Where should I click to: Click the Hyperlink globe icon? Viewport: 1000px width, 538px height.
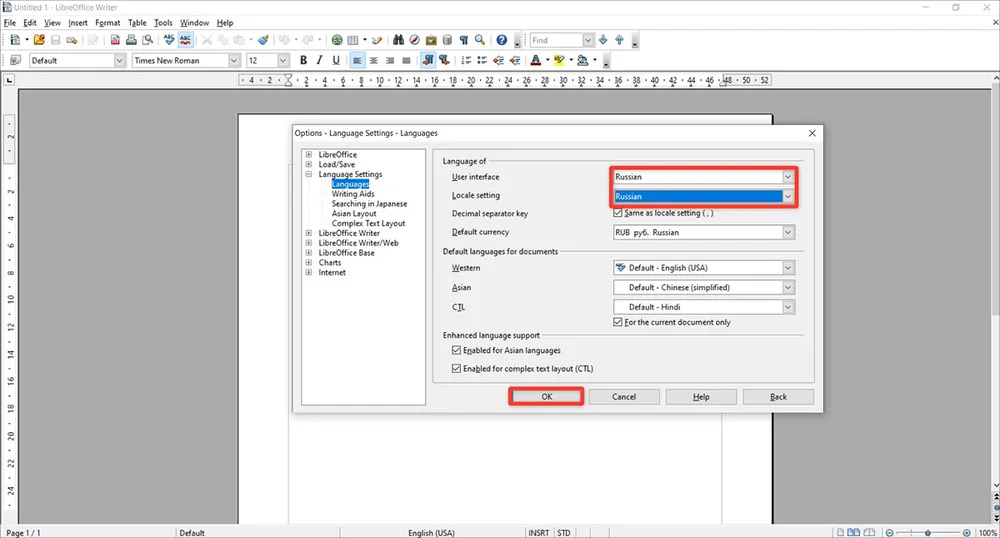click(x=337, y=40)
